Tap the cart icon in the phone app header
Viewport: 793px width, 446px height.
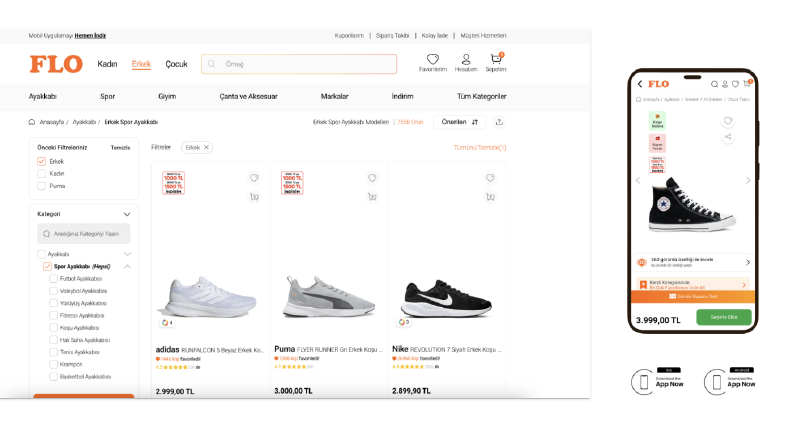[747, 83]
